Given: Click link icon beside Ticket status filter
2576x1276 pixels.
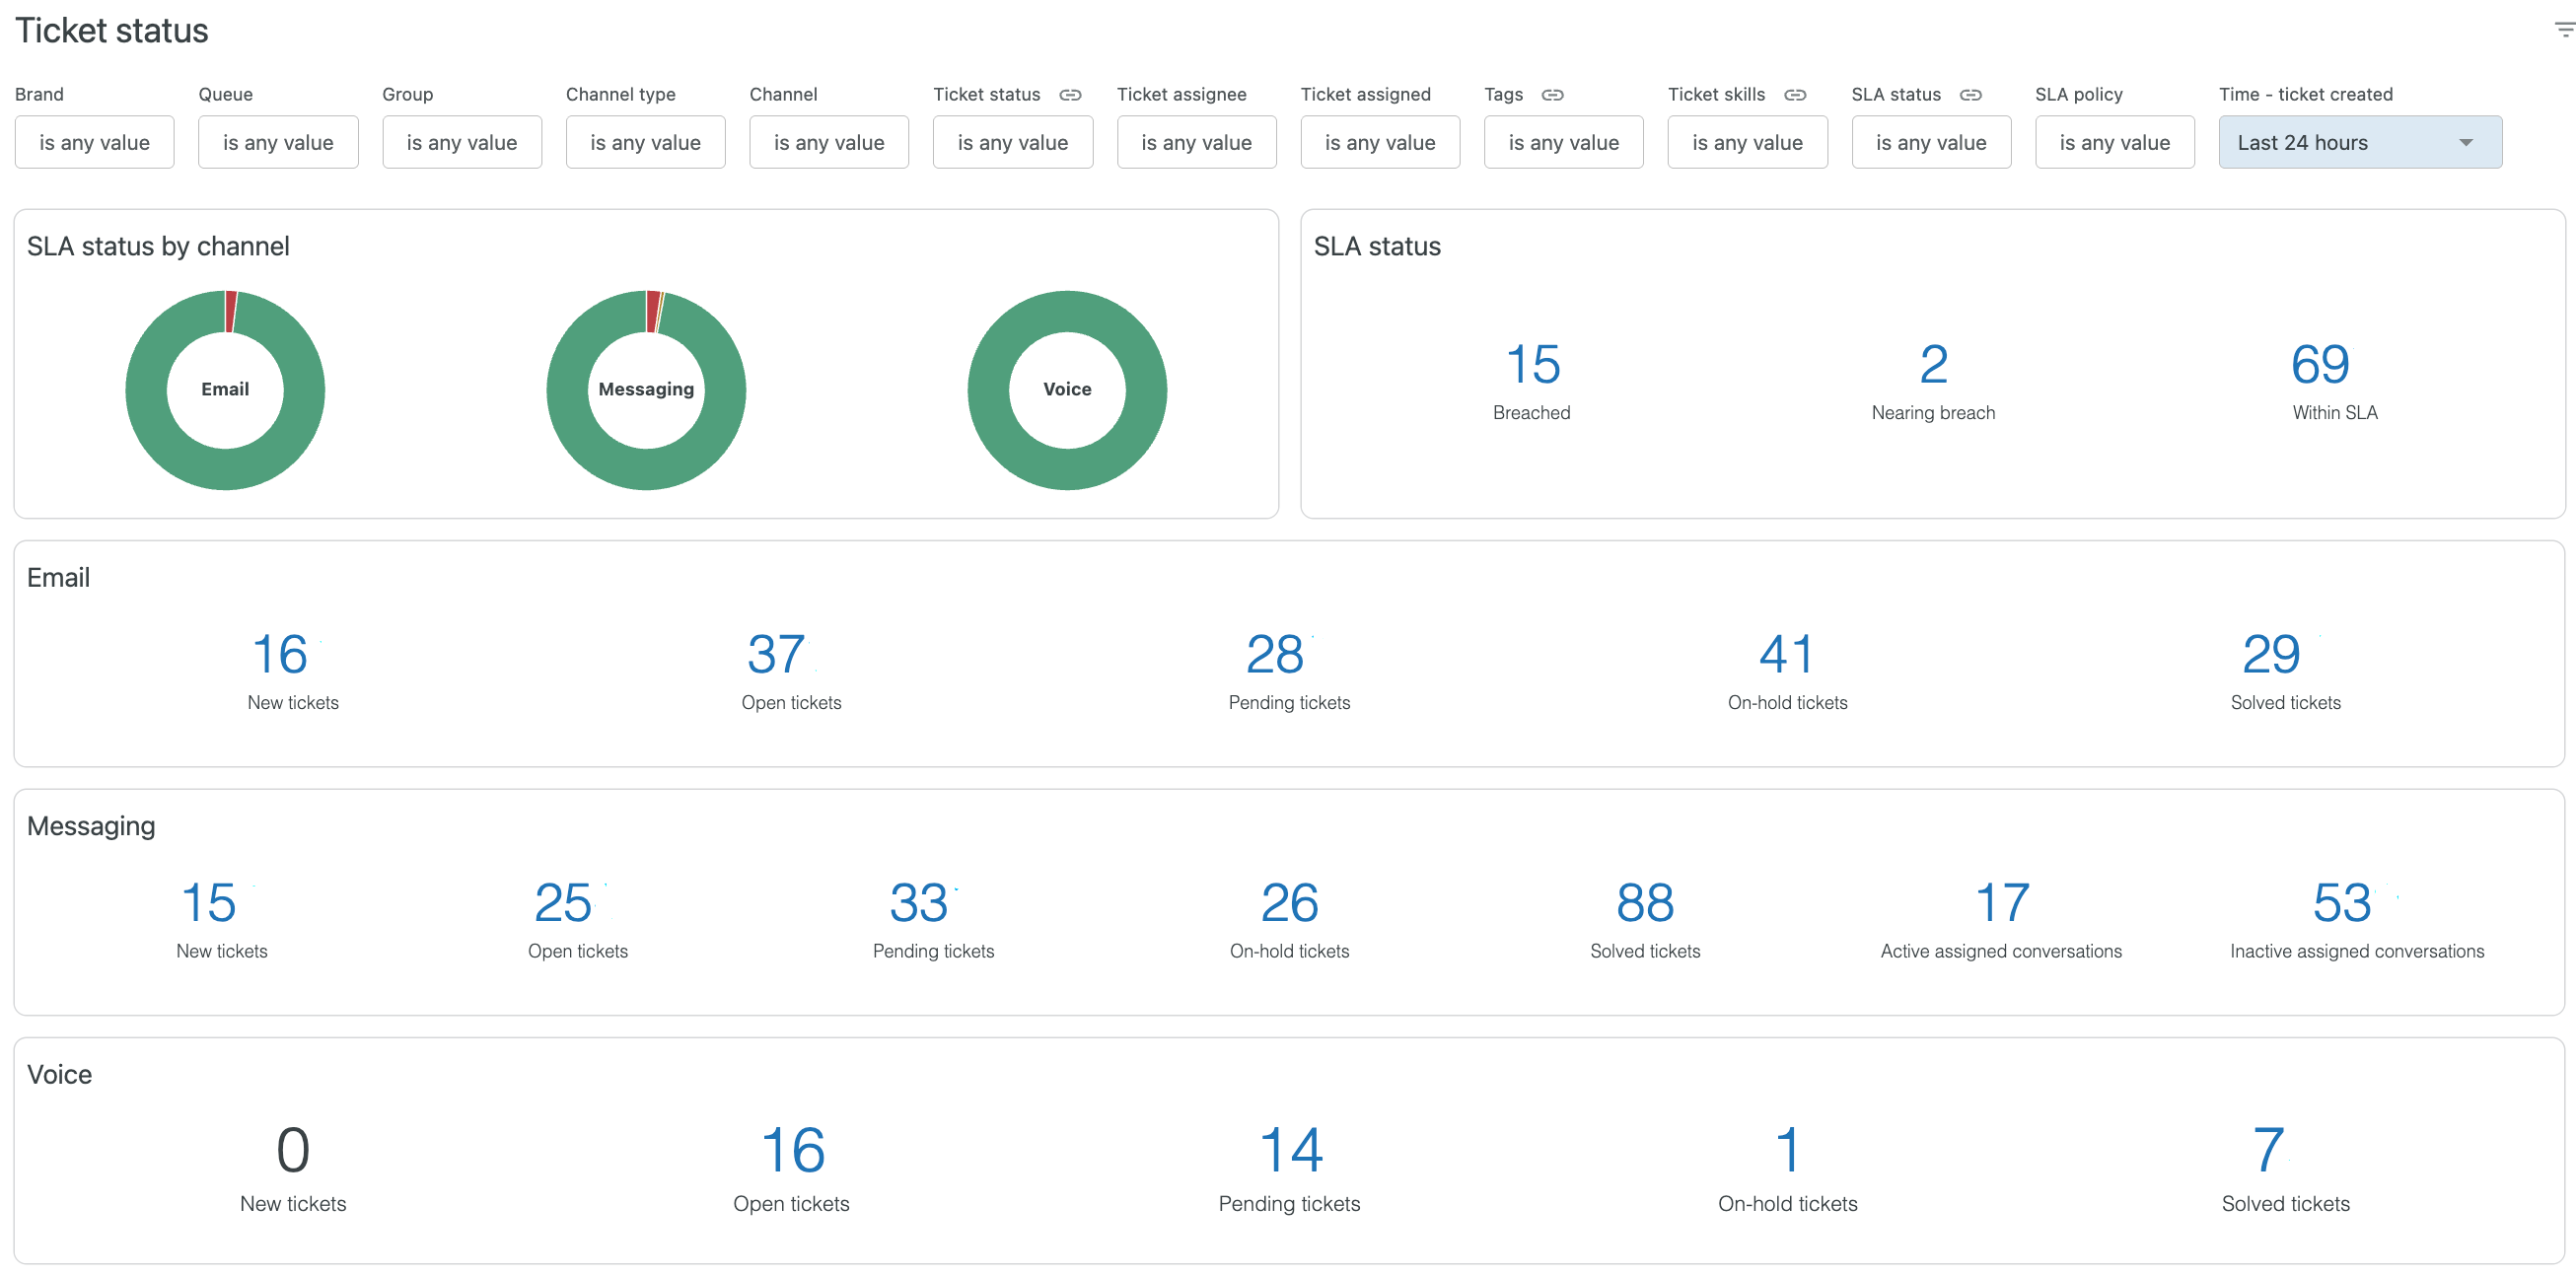Looking at the screenshot, I should 1070,95.
